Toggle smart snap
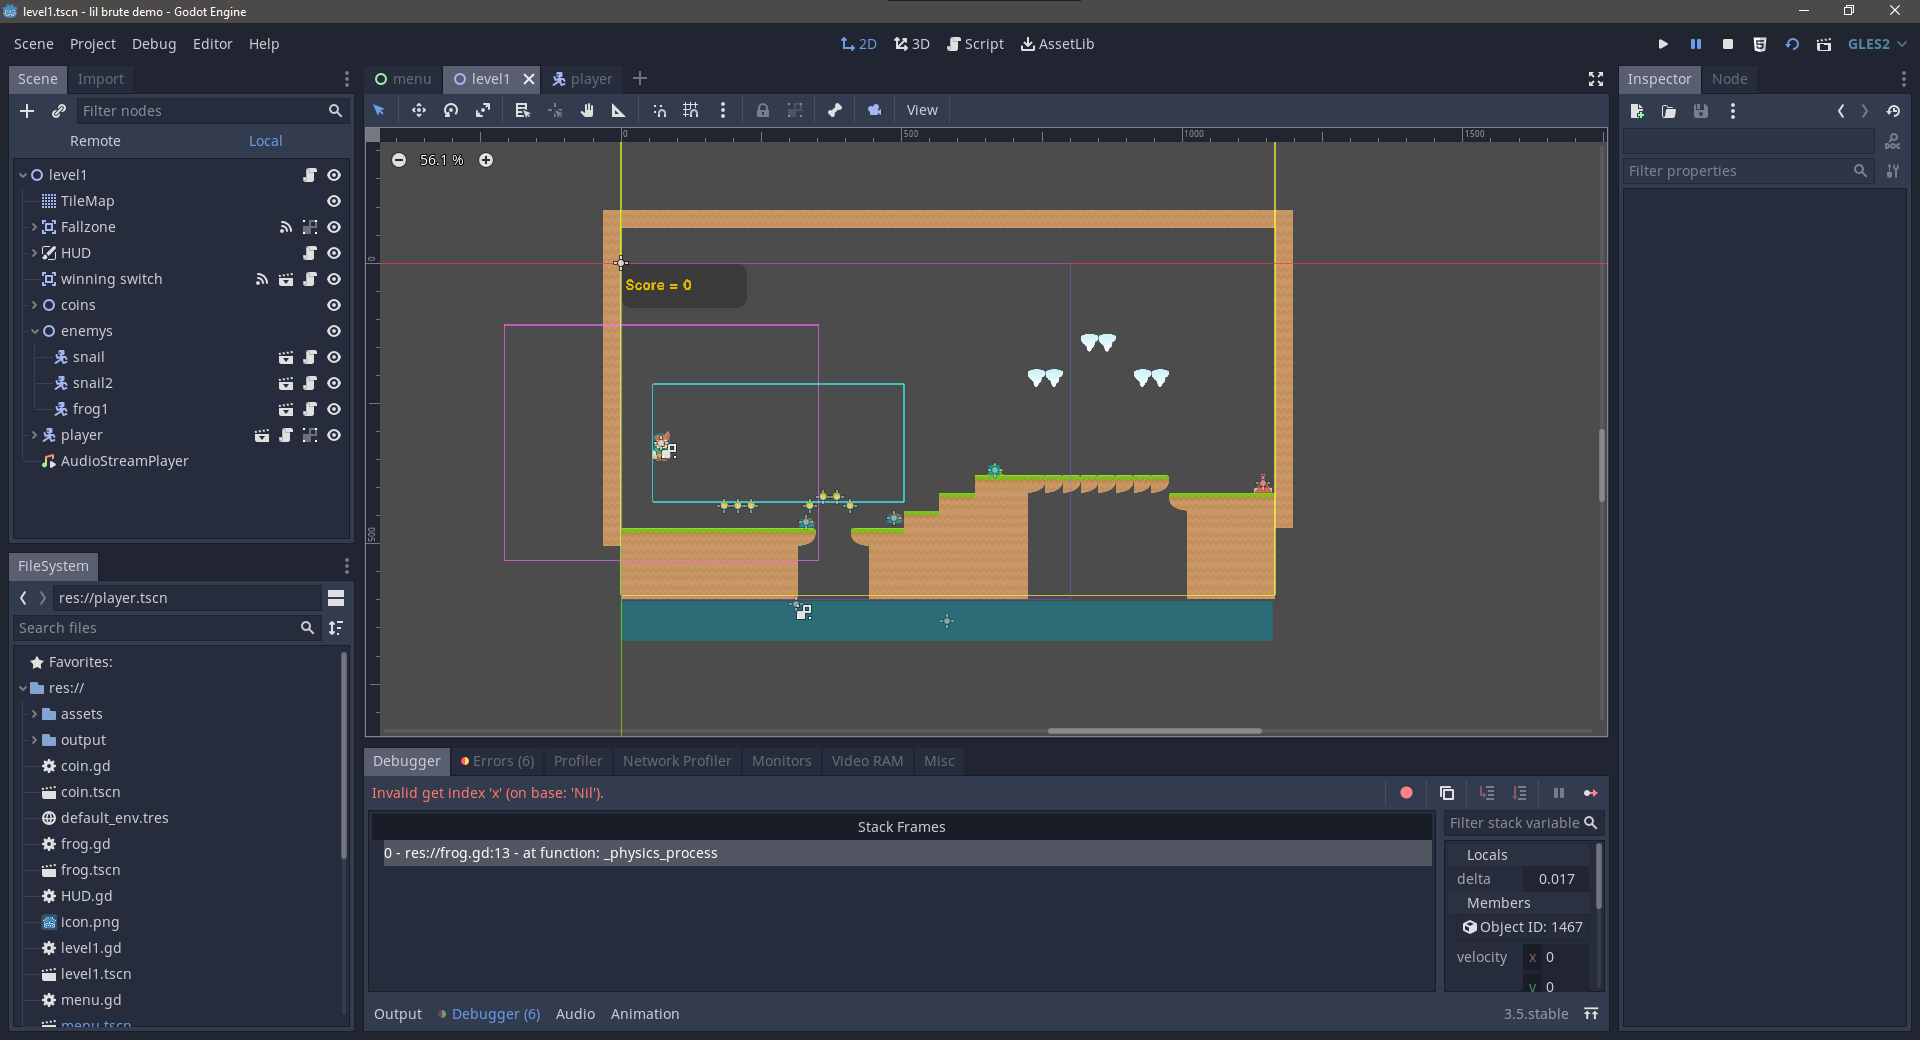1920x1040 pixels. click(659, 110)
